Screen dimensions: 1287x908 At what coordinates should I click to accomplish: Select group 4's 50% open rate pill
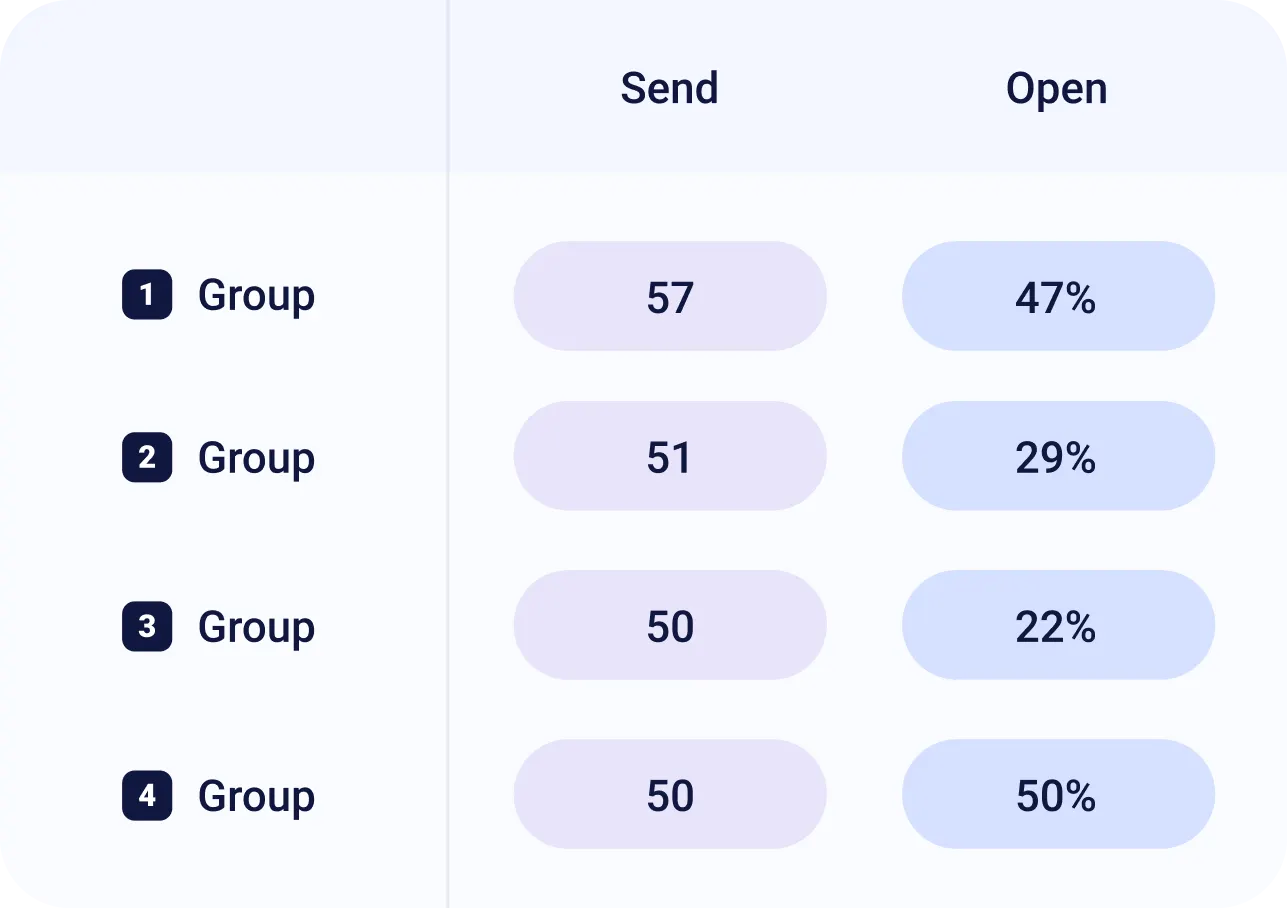pos(1058,795)
